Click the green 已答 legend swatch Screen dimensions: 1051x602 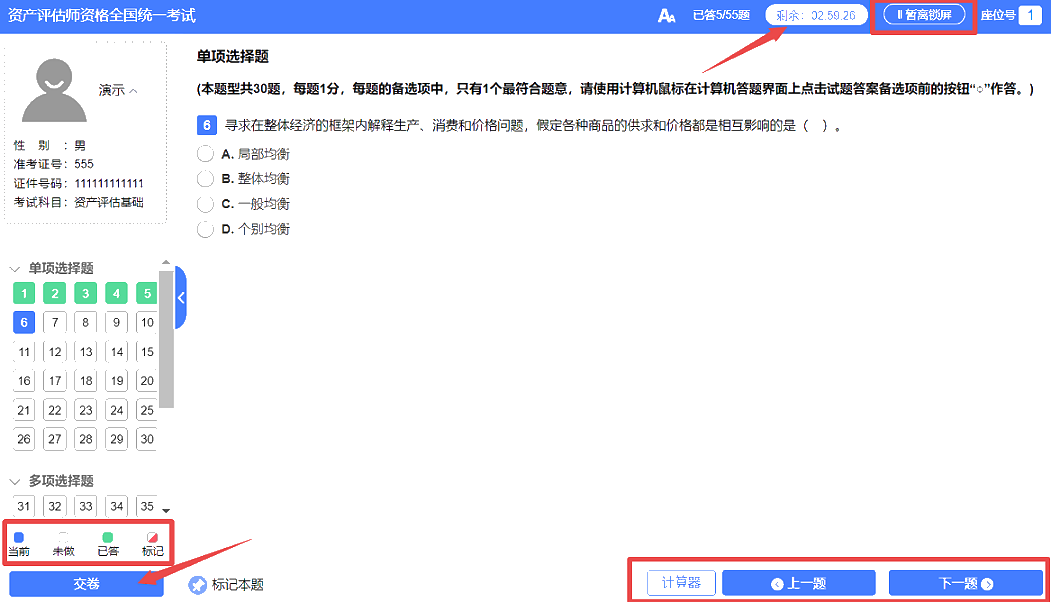[x=107, y=537]
